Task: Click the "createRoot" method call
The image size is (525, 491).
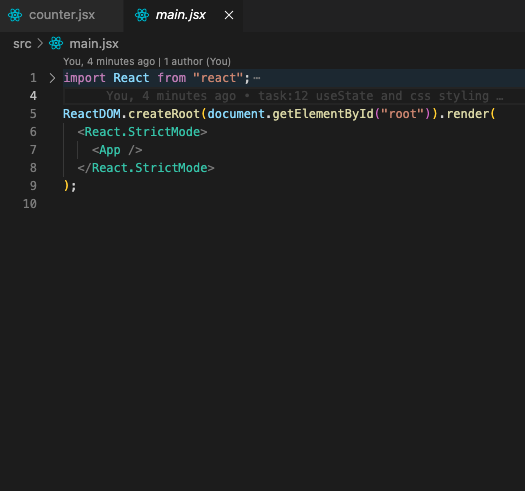Action: click(x=164, y=114)
